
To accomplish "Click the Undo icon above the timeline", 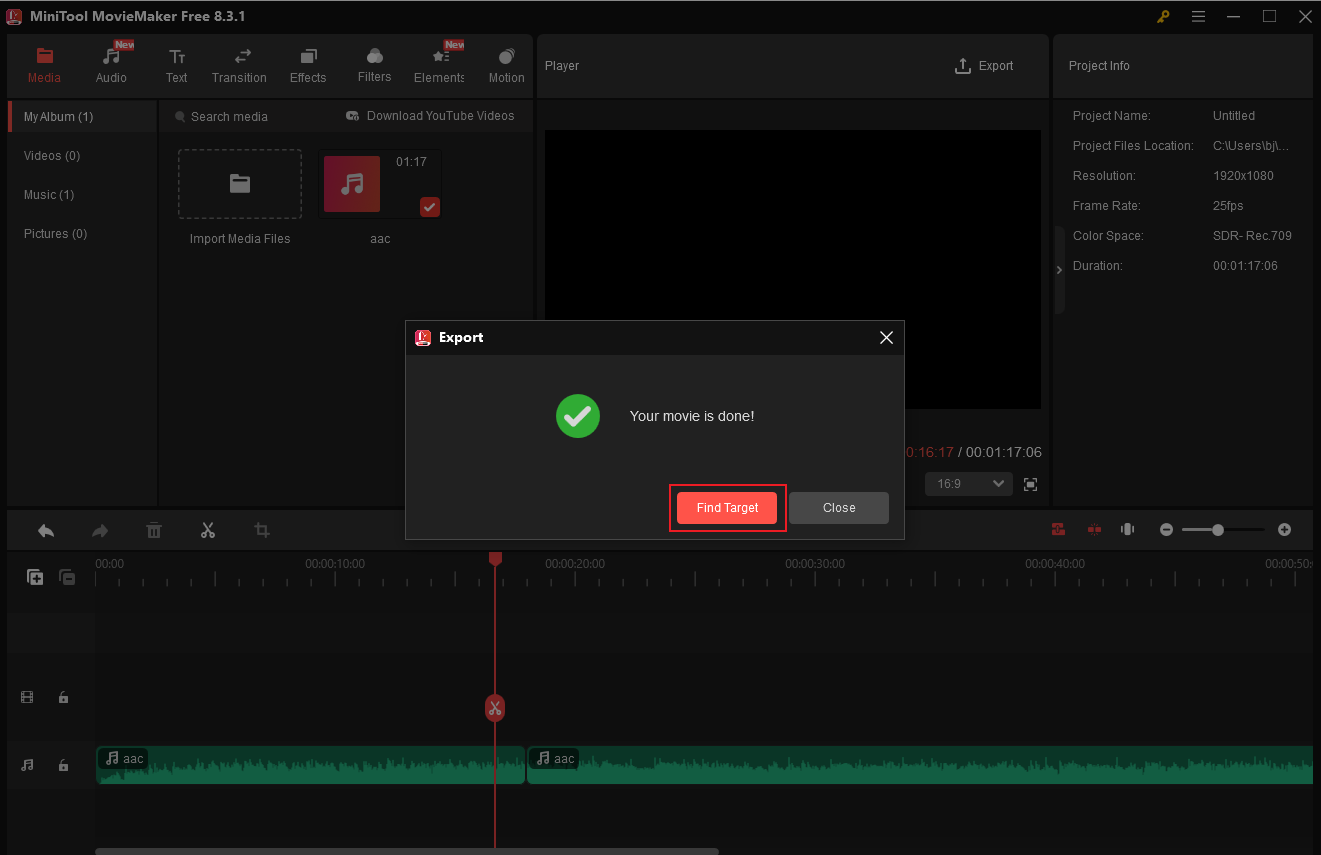I will (x=45, y=530).
